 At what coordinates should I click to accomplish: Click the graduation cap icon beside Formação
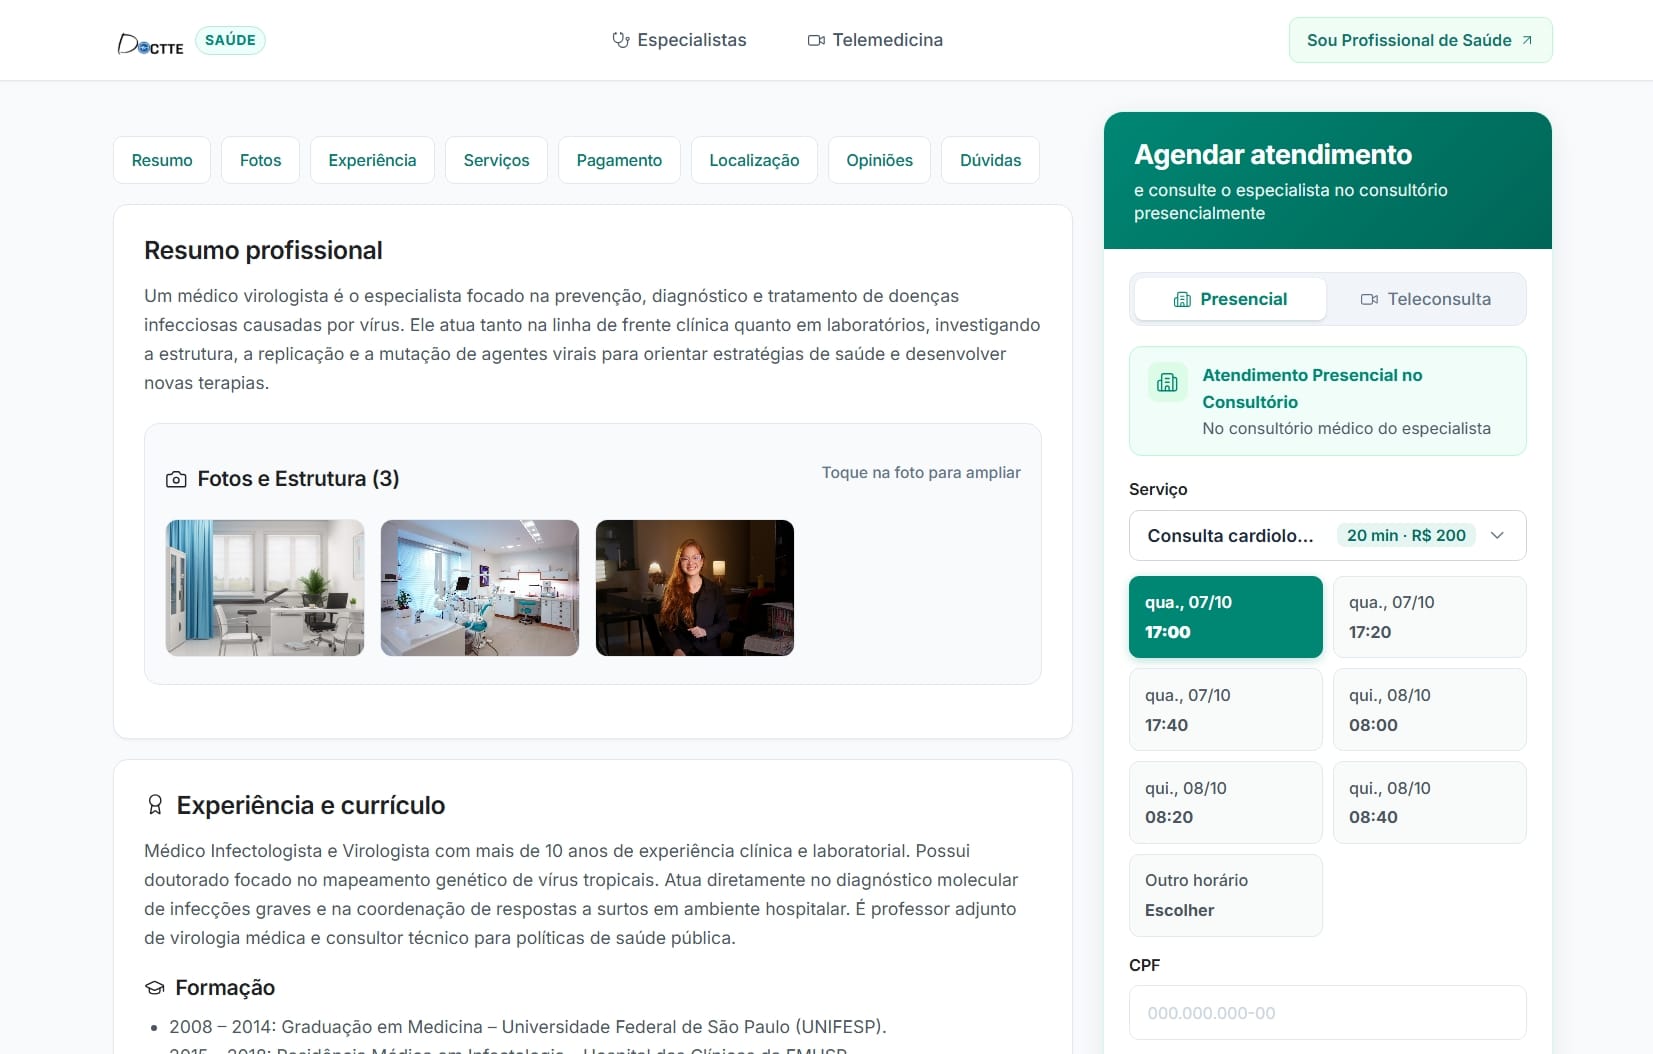coord(155,988)
